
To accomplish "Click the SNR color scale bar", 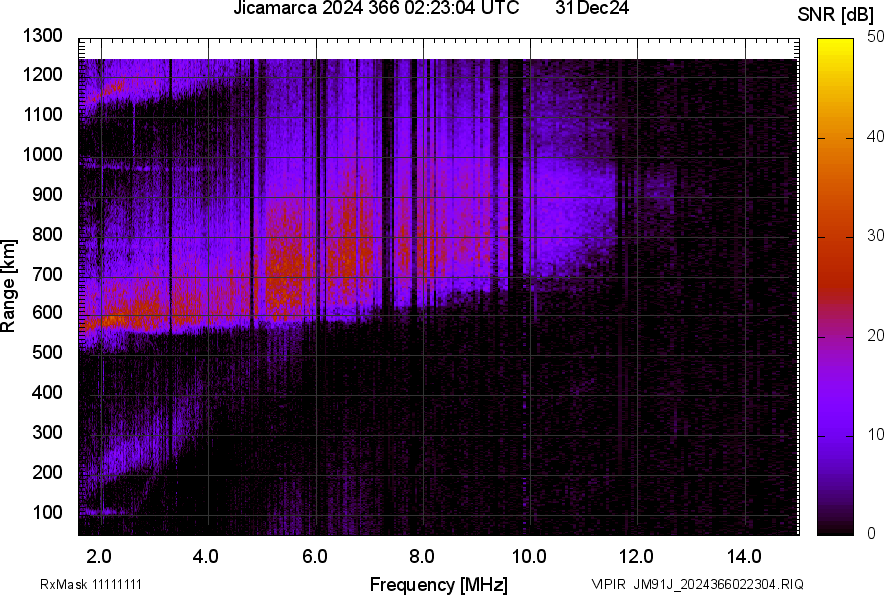I will click(x=836, y=287).
